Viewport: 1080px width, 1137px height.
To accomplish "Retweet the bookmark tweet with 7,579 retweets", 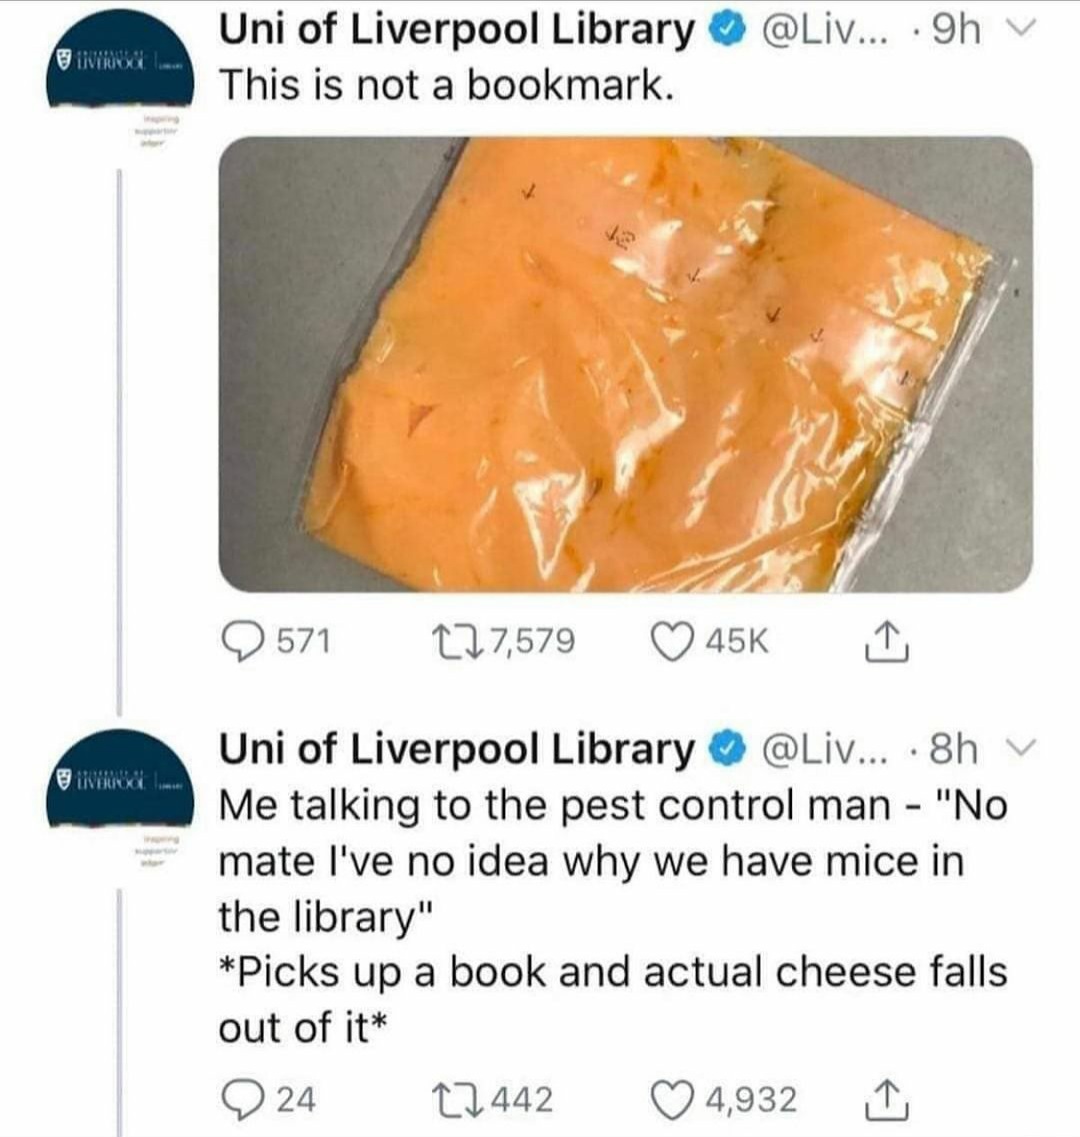I will (x=450, y=642).
